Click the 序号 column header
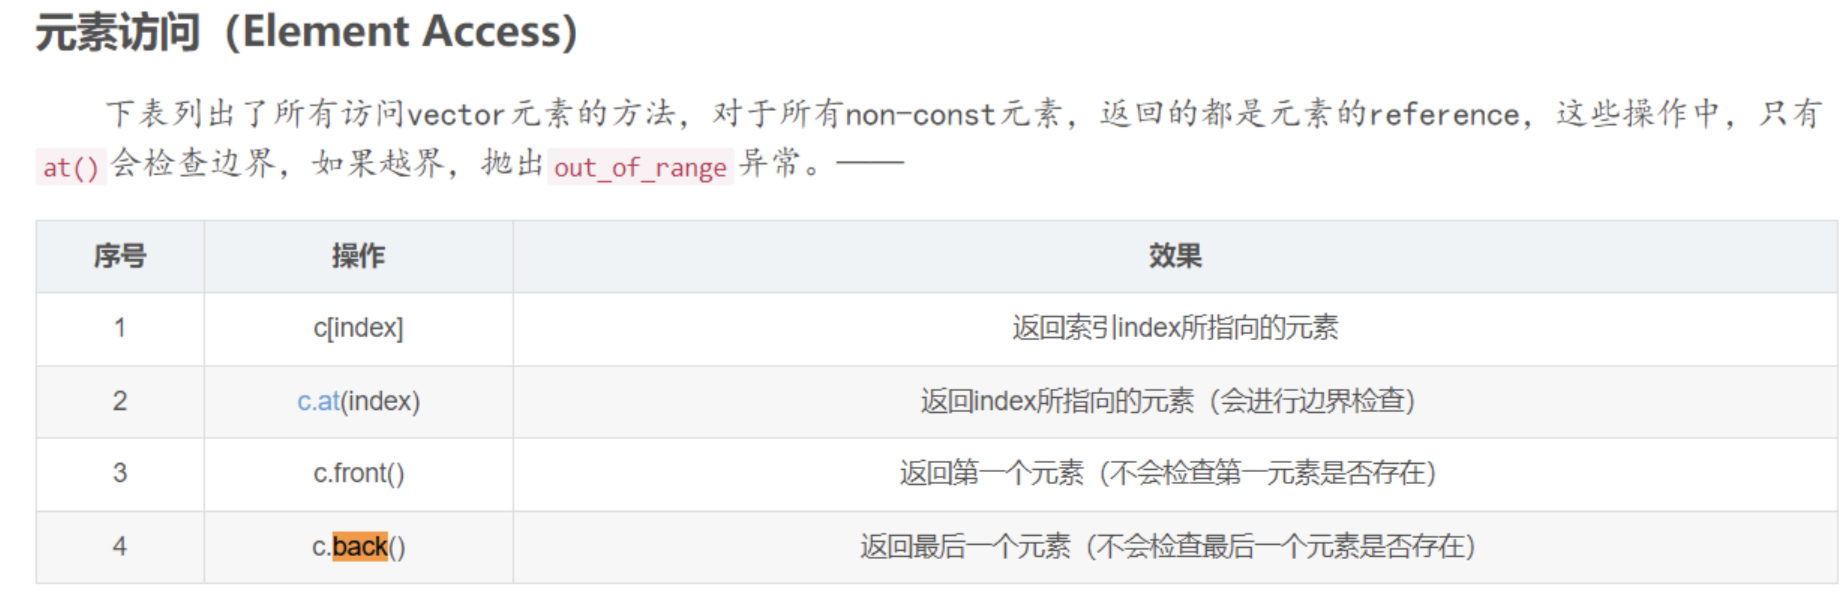The width and height of the screenshot is (1848, 596). [x=120, y=256]
